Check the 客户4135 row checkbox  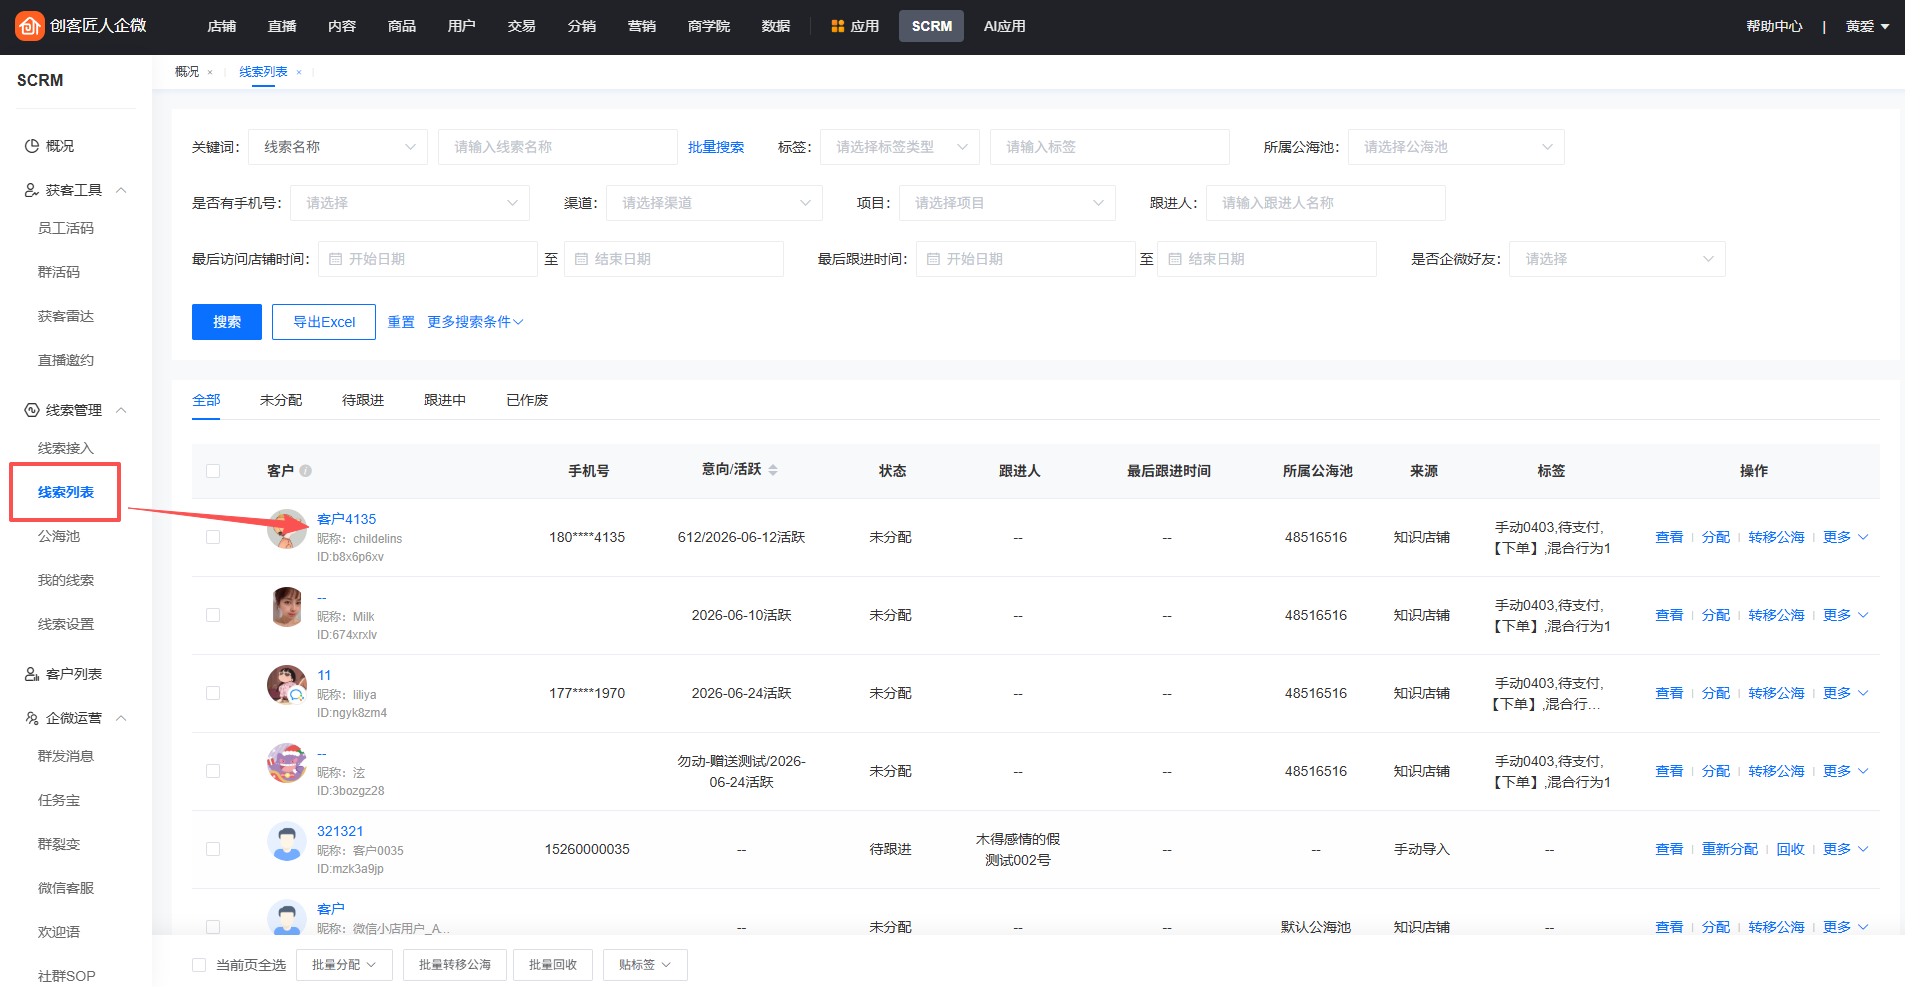213,537
